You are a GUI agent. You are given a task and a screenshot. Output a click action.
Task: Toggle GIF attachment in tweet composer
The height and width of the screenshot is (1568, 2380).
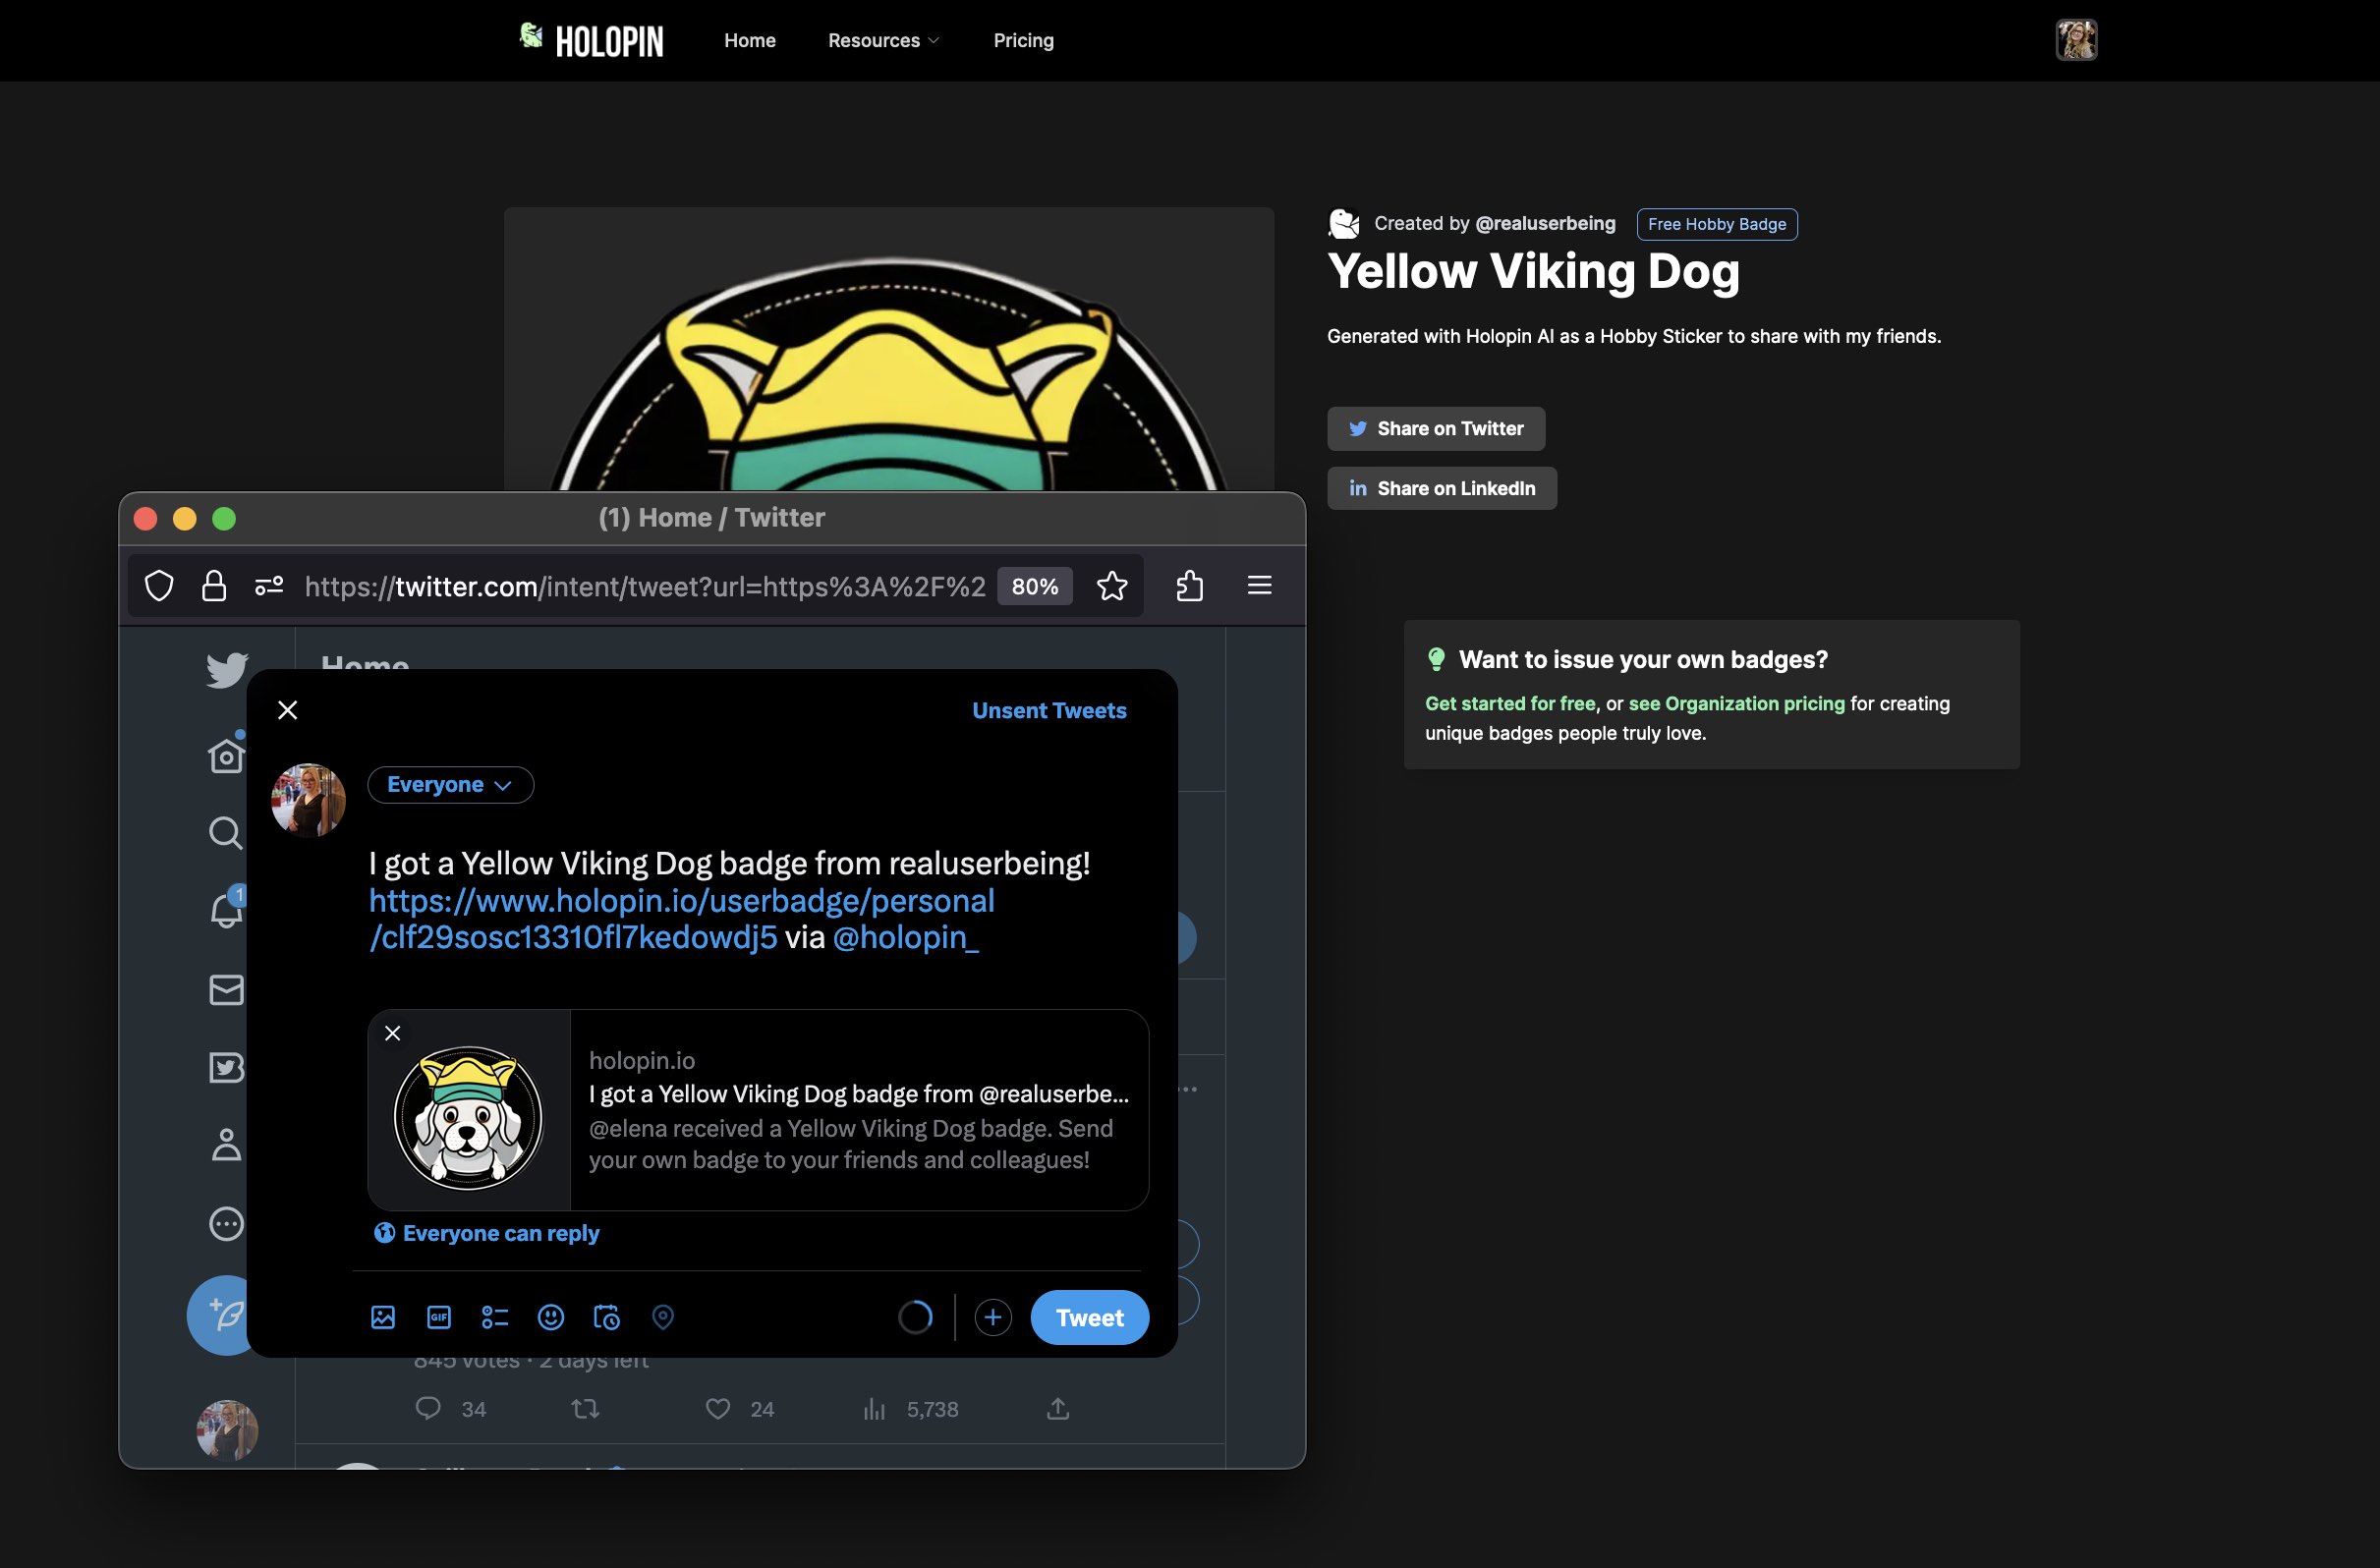tap(437, 1316)
